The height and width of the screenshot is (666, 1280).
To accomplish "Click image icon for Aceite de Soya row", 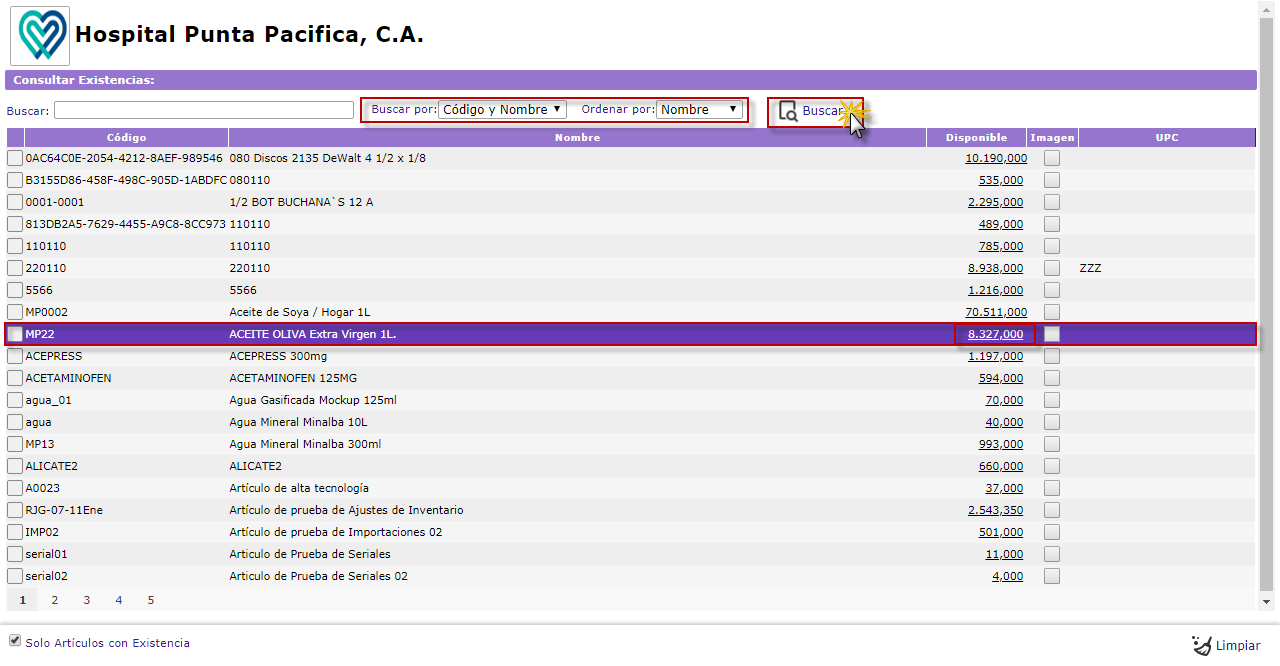I will [1052, 312].
